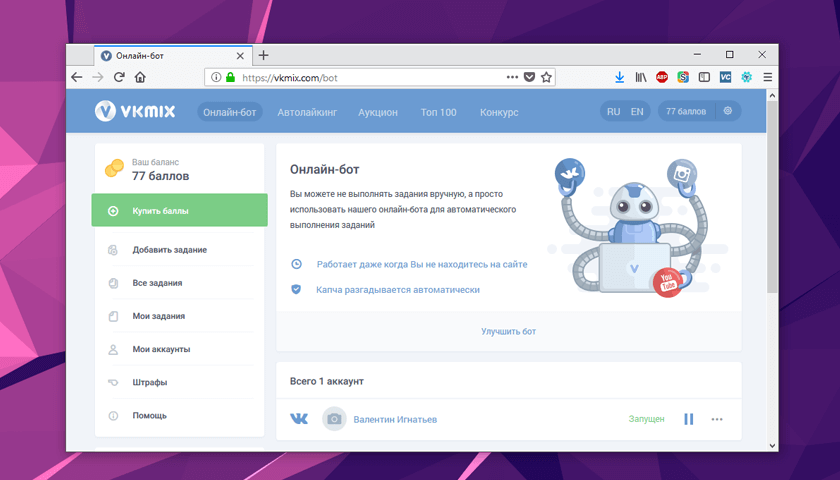The image size is (840, 480).
Task: Go to Автолайкинг tab
Action: coord(307,112)
